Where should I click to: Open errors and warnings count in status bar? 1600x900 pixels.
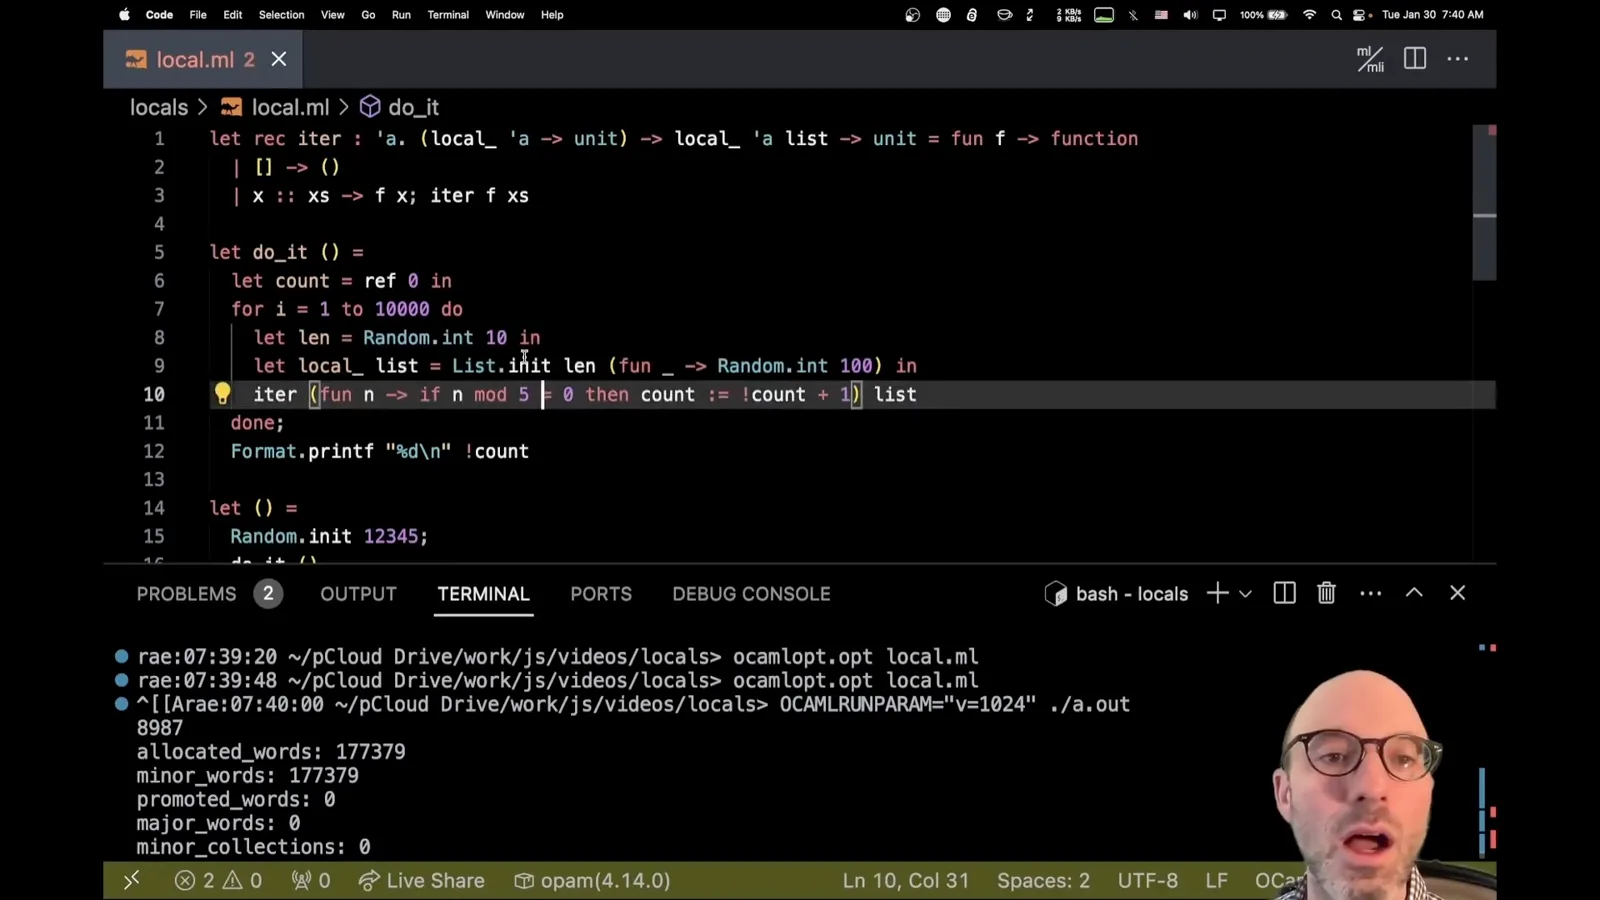coord(218,880)
